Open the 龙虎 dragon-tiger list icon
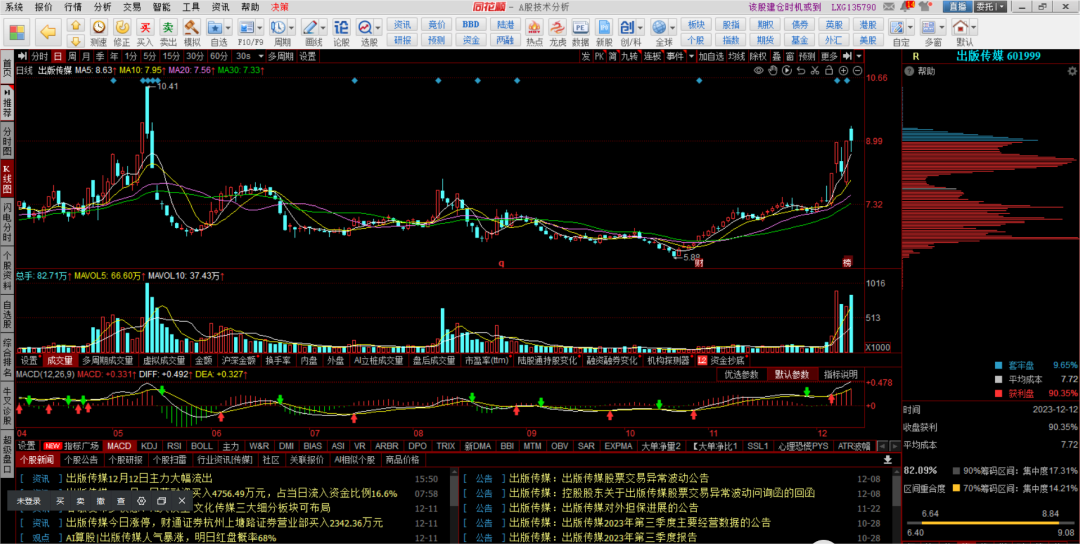The width and height of the screenshot is (1080, 544). pyautogui.click(x=558, y=27)
